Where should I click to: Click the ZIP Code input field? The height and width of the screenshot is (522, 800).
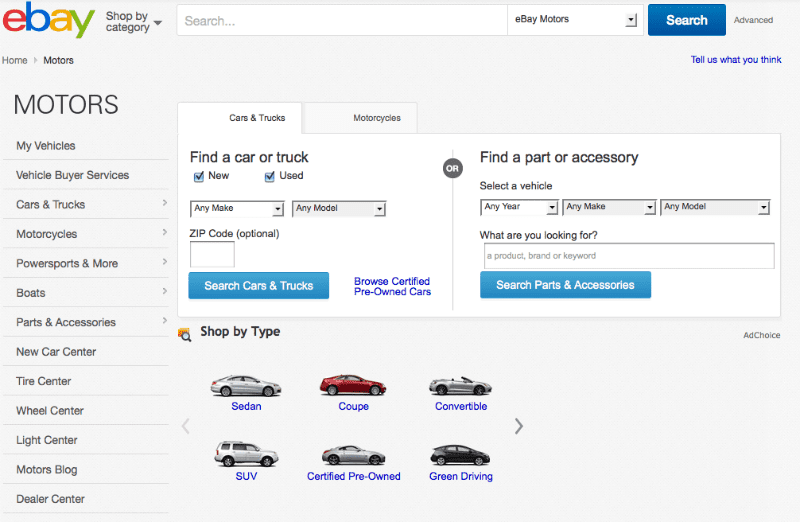coord(212,255)
